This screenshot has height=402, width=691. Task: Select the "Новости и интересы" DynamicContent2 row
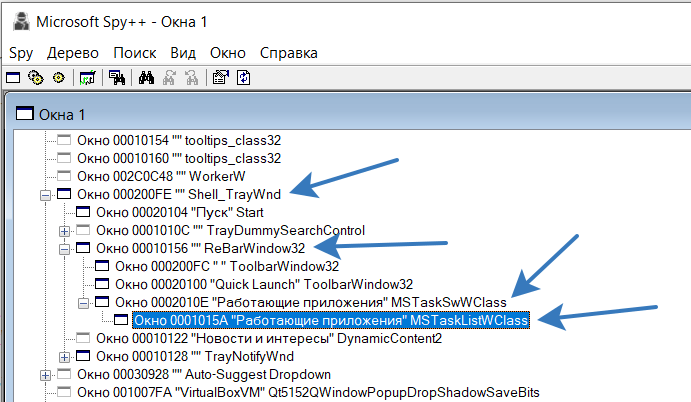tap(269, 338)
